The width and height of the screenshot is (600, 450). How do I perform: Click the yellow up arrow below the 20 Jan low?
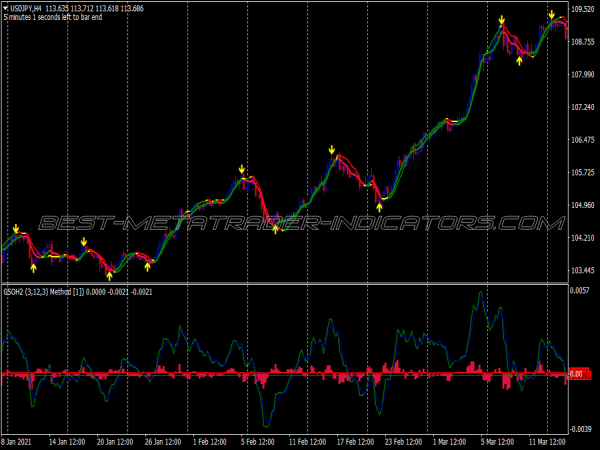[x=110, y=275]
